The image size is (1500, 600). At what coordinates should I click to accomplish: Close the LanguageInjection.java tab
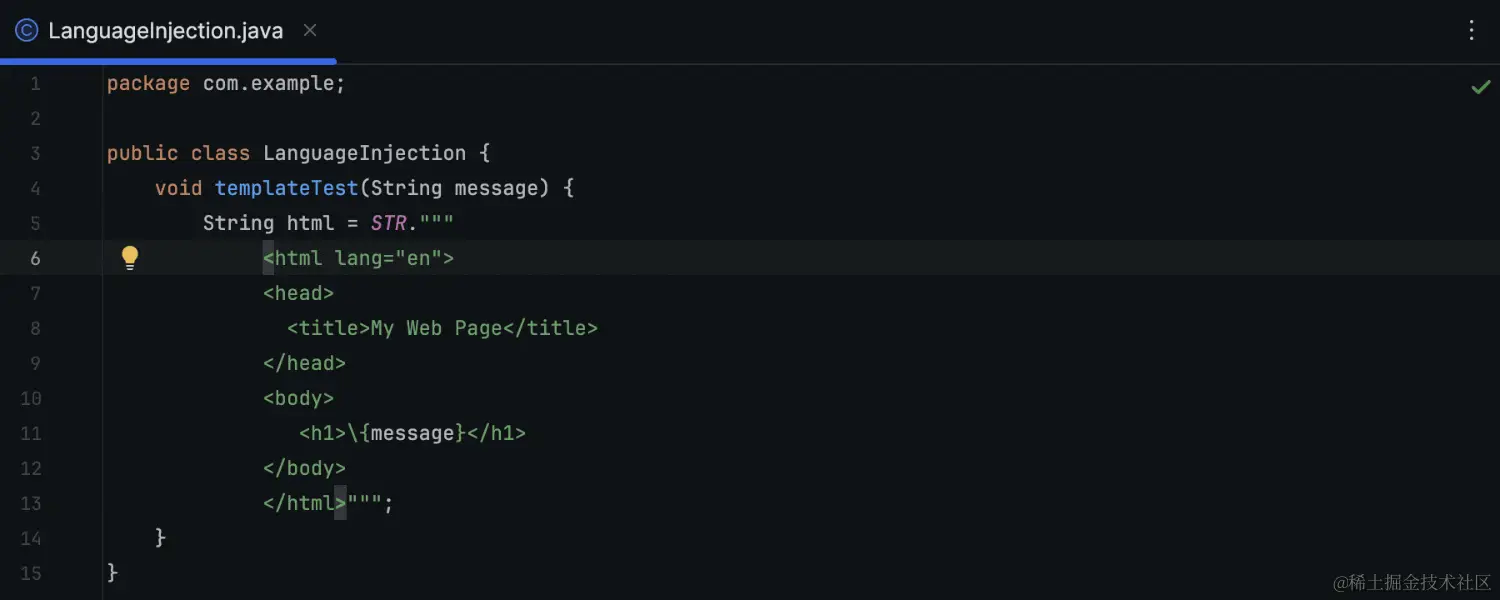[309, 30]
